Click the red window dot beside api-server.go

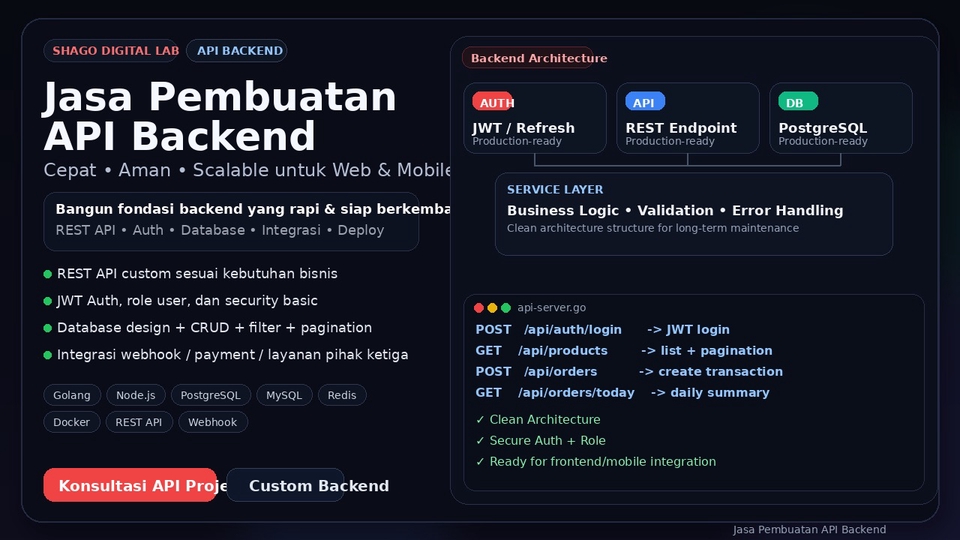pyautogui.click(x=479, y=308)
